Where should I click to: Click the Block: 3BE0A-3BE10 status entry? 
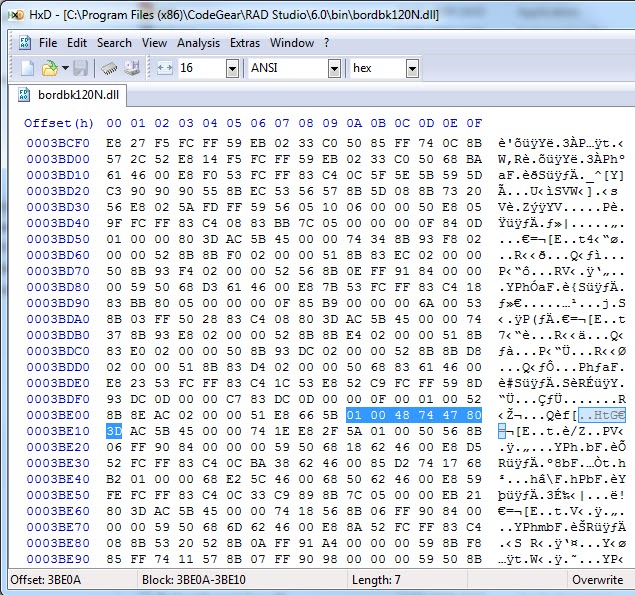pyautogui.click(x=194, y=580)
